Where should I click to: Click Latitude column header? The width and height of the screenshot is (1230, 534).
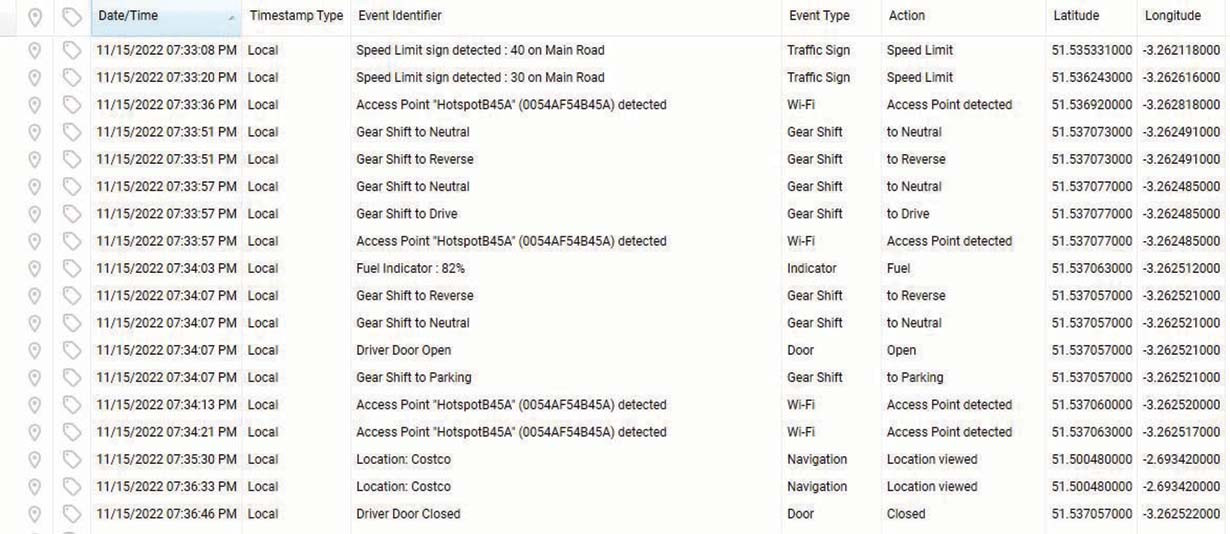coord(1076,16)
